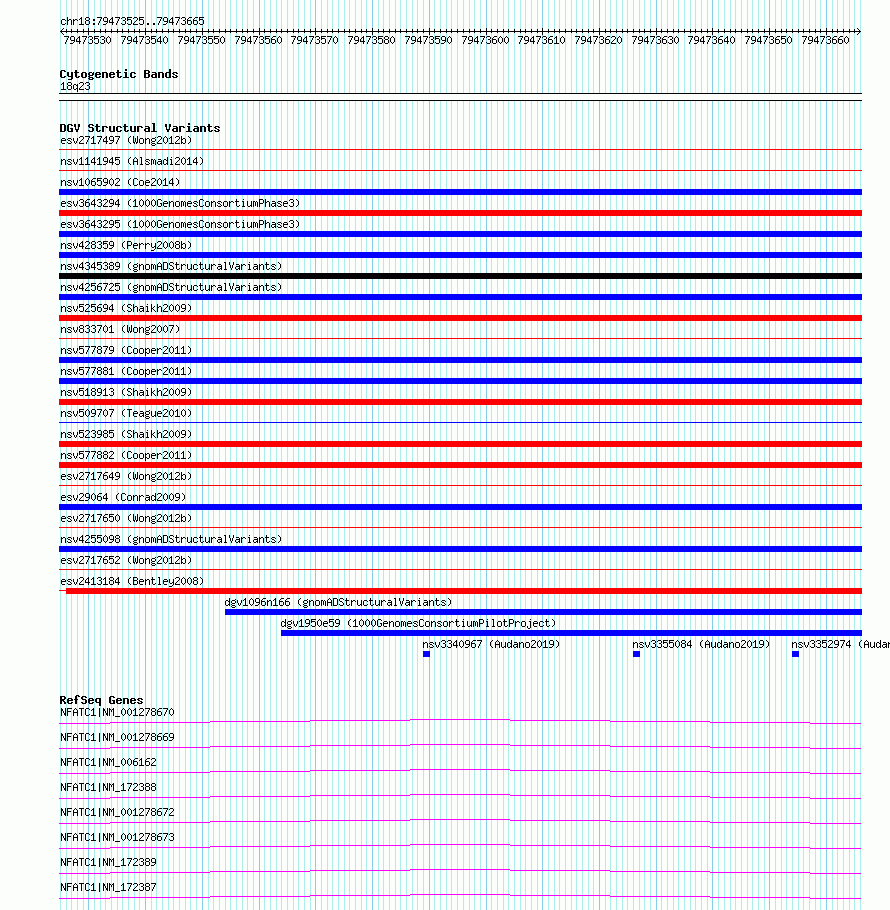Click nsv577881 (Cooper2011) variant label

pyautogui.click(x=126, y=371)
